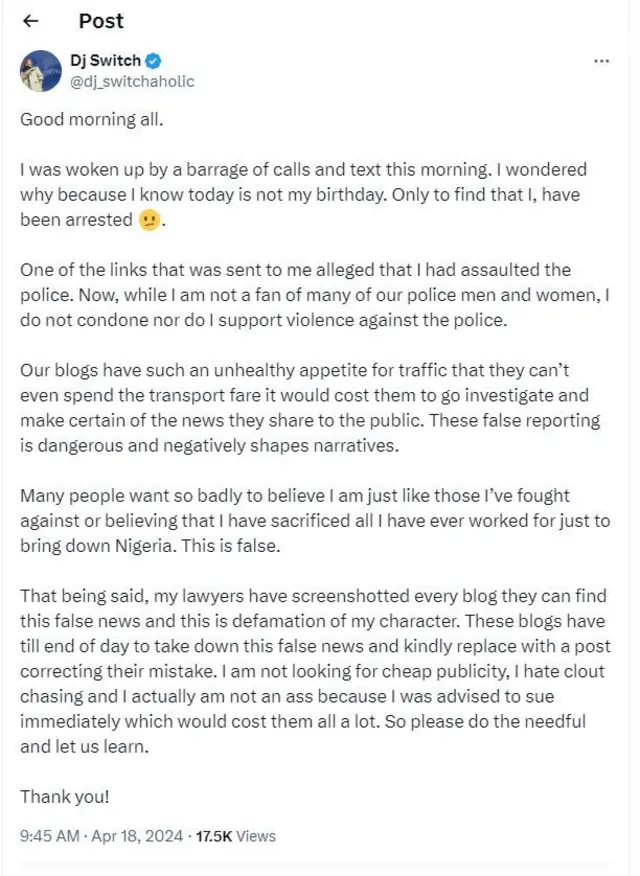The image size is (640, 876).
Task: Click the emoji after 'been arrested'
Action: pyautogui.click(x=149, y=220)
